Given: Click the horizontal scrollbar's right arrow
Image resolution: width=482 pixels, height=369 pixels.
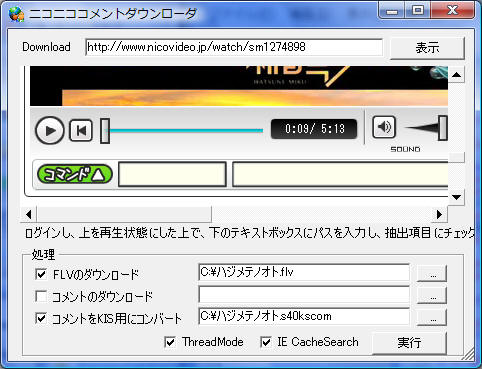Looking at the screenshot, I should (439, 214).
